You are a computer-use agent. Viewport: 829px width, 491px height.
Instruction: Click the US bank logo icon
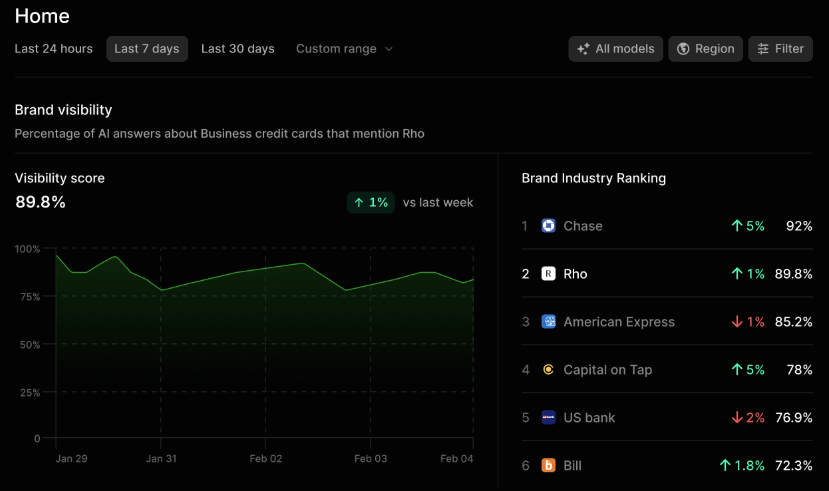(548, 418)
